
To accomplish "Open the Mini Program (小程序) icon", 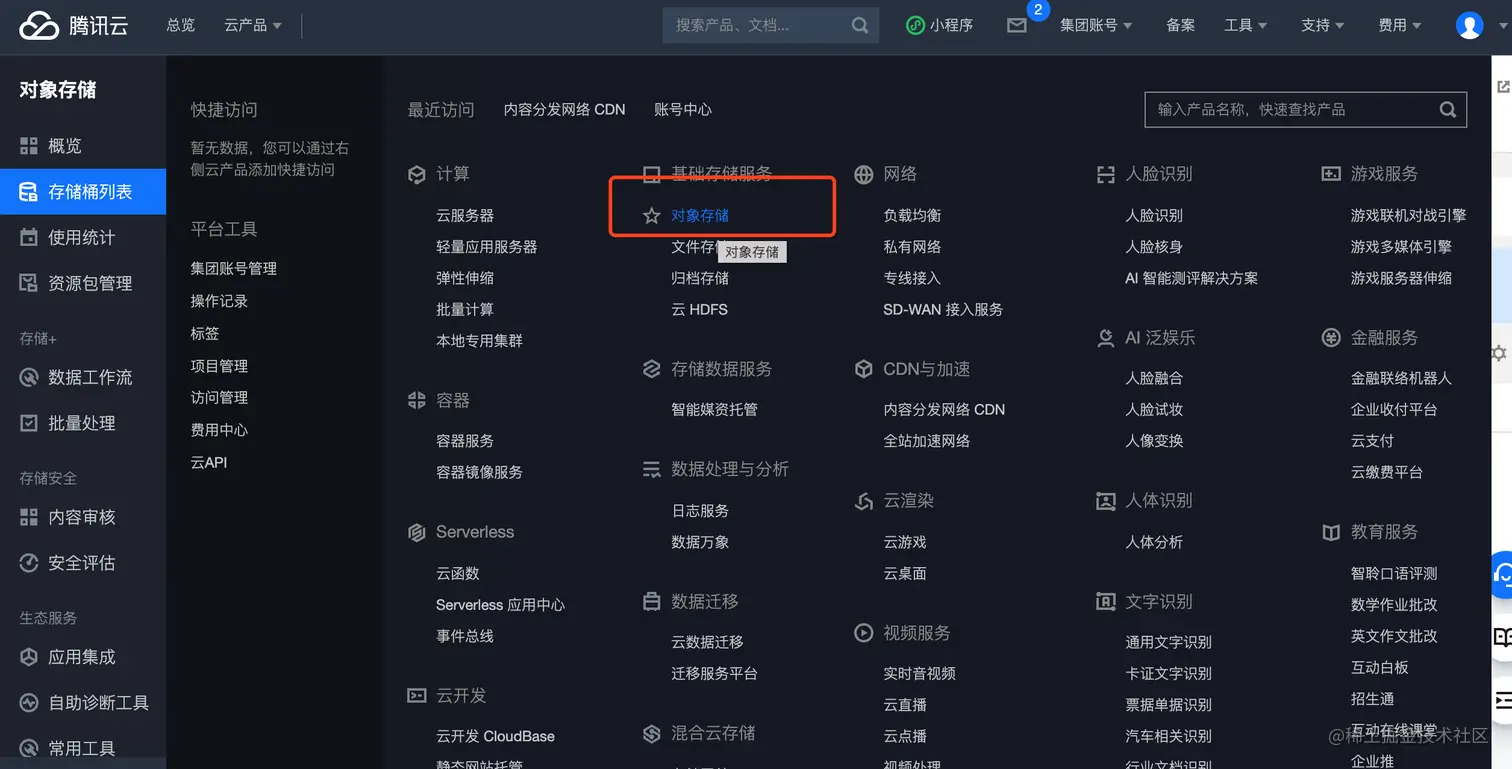I will [x=914, y=26].
